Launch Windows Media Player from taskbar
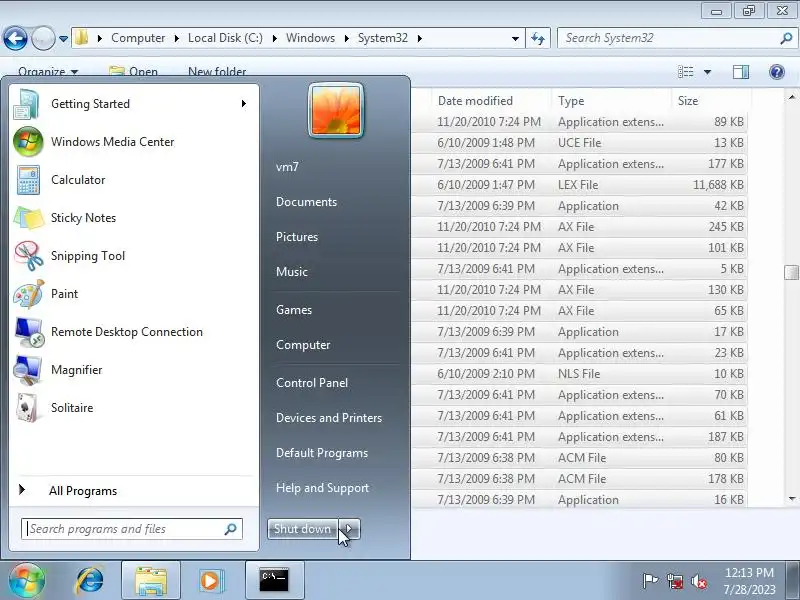Image resolution: width=800 pixels, height=600 pixels. point(211,581)
